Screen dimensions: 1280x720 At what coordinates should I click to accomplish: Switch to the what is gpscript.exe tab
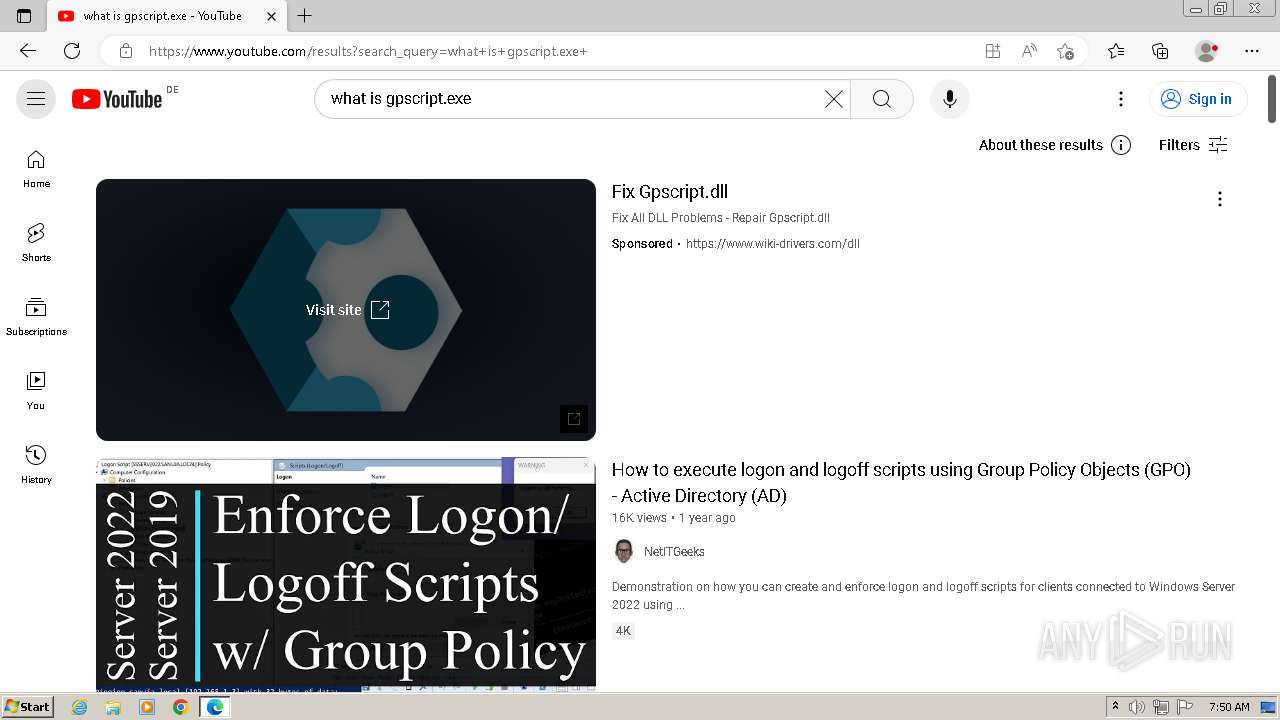161,16
